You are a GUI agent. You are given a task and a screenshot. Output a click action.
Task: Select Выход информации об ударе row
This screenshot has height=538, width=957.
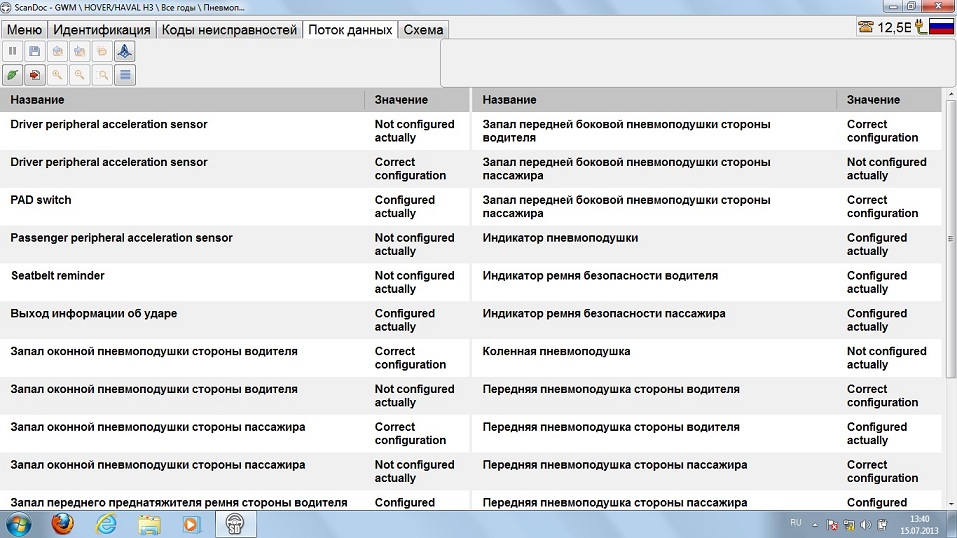235,320
